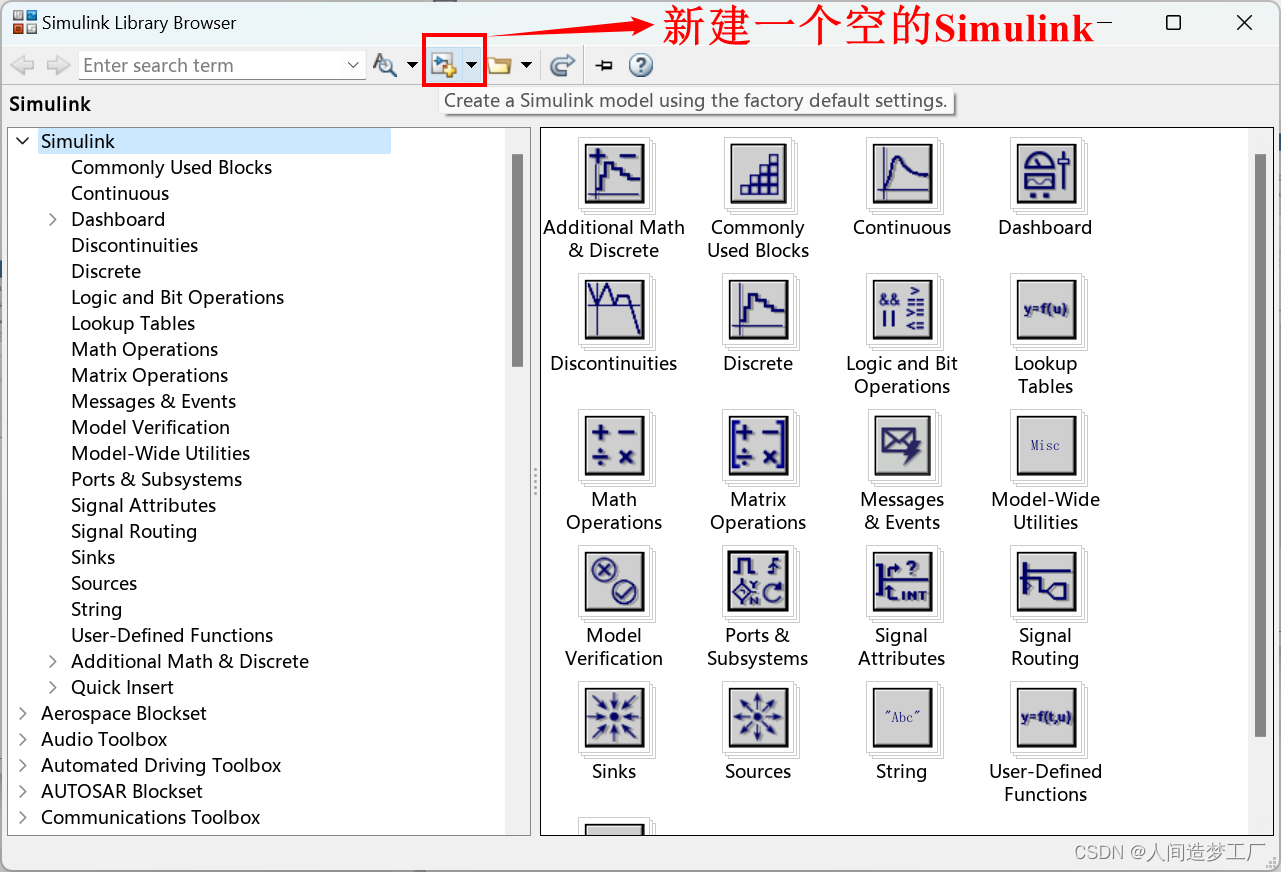Select Signal Routing tree item
This screenshot has width=1281, height=872.
(134, 532)
